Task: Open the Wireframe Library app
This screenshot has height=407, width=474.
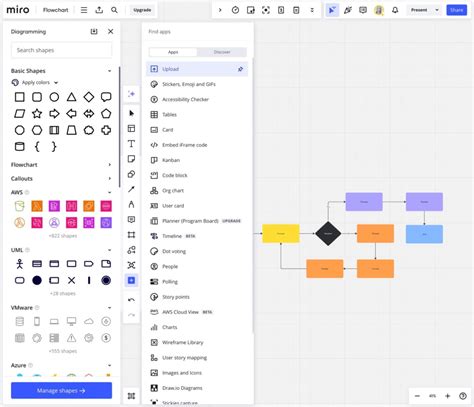Action: 197,342
